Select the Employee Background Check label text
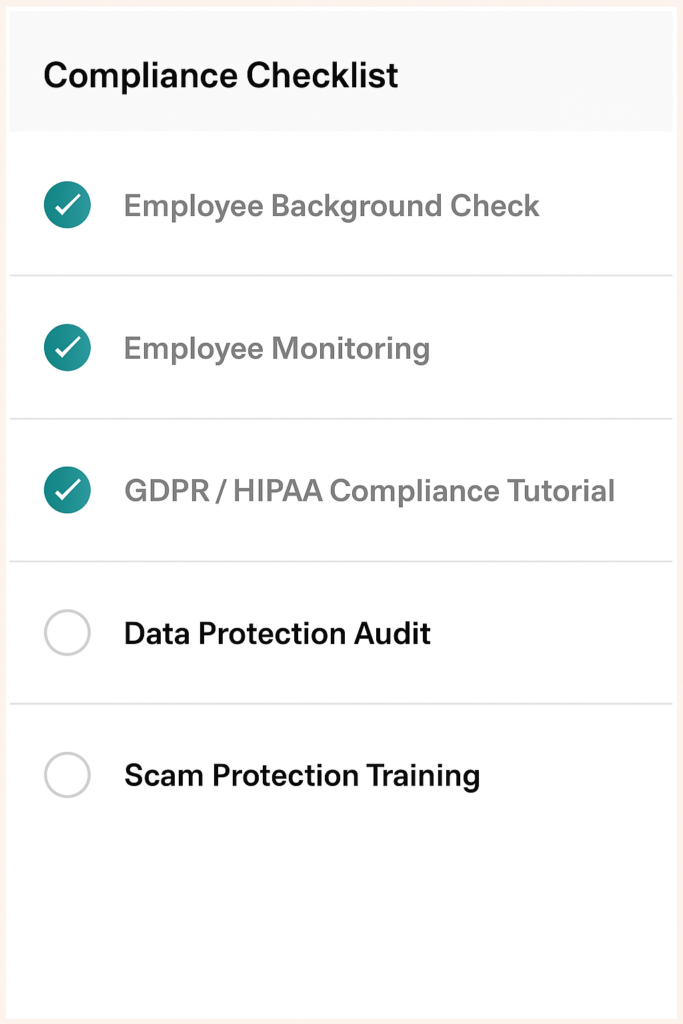 click(x=332, y=206)
